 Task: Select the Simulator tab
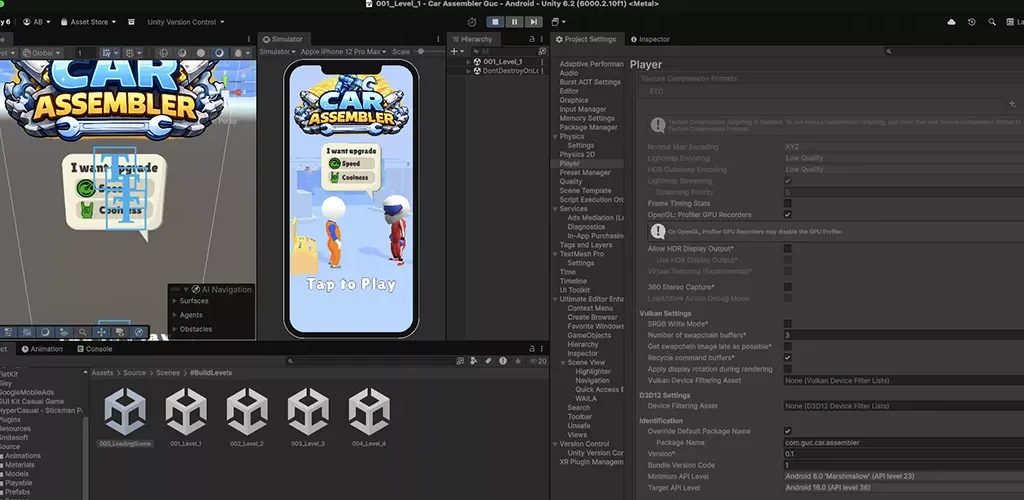tap(283, 39)
